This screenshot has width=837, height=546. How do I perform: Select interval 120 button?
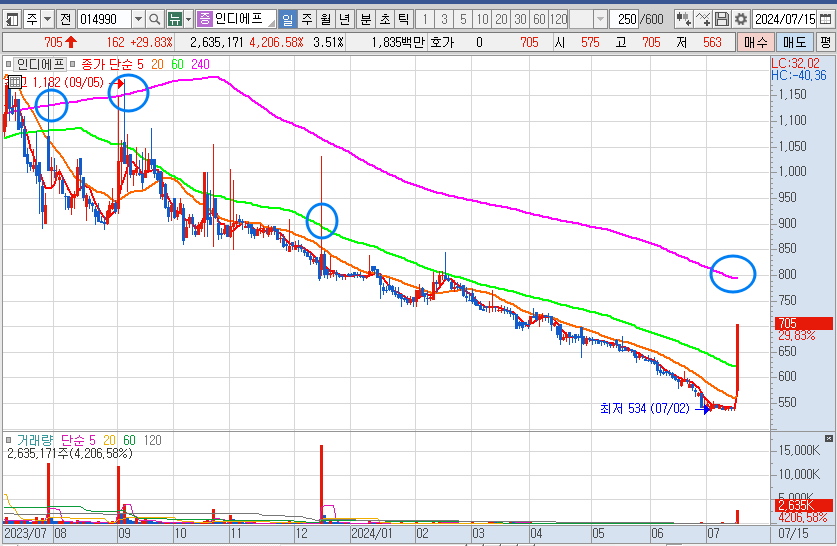[x=558, y=20]
